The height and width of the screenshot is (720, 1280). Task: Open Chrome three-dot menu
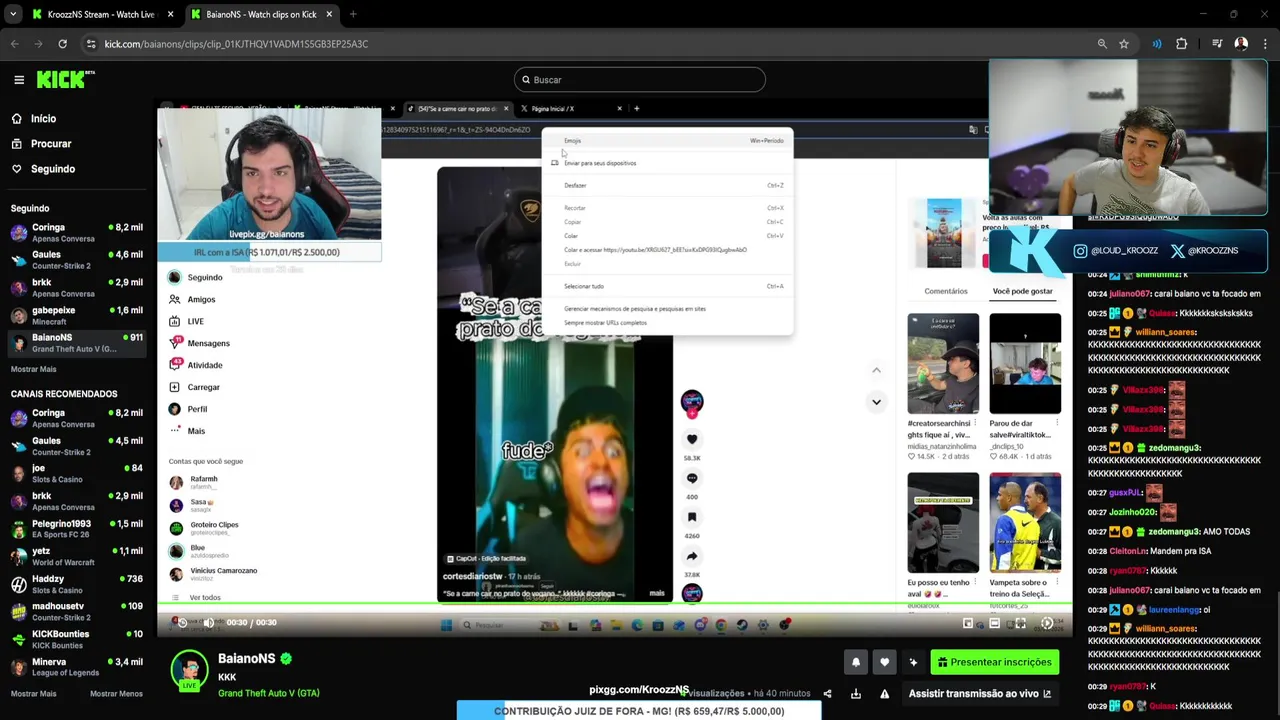pyautogui.click(x=1265, y=44)
